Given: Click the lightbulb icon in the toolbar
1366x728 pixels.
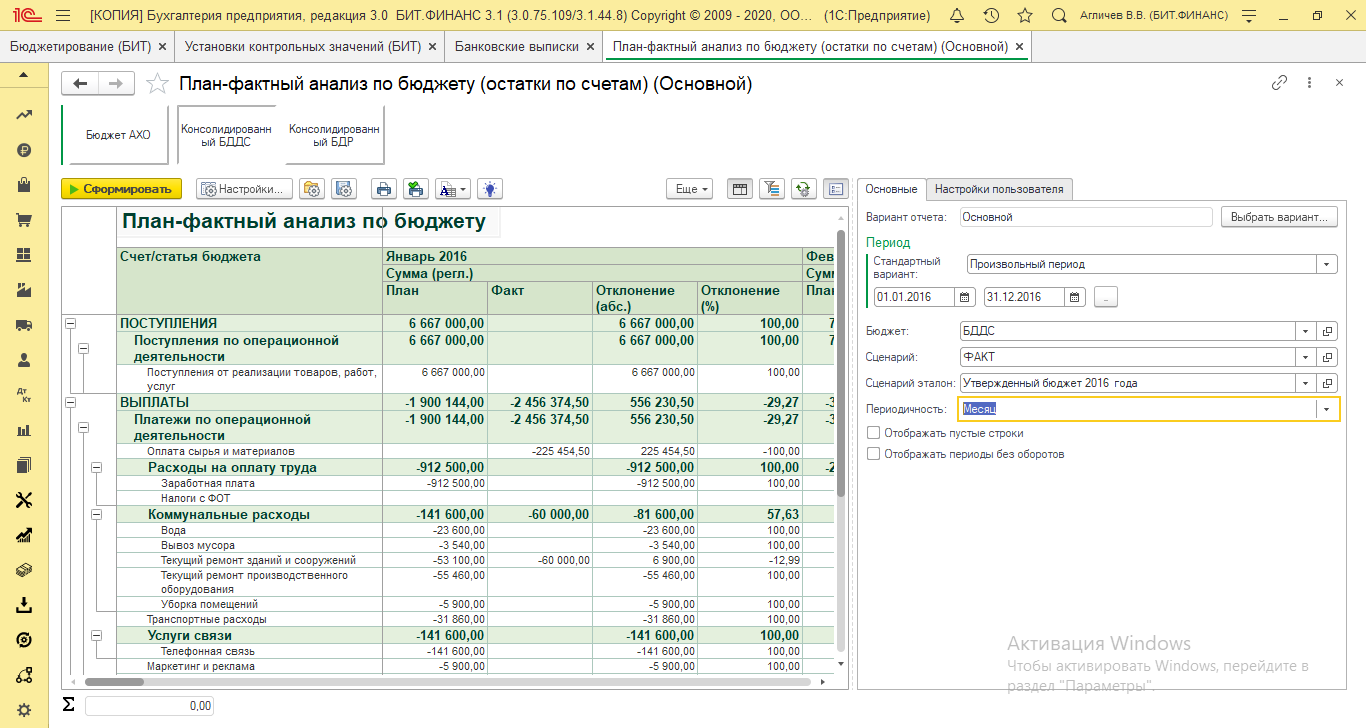Looking at the screenshot, I should click(490, 189).
